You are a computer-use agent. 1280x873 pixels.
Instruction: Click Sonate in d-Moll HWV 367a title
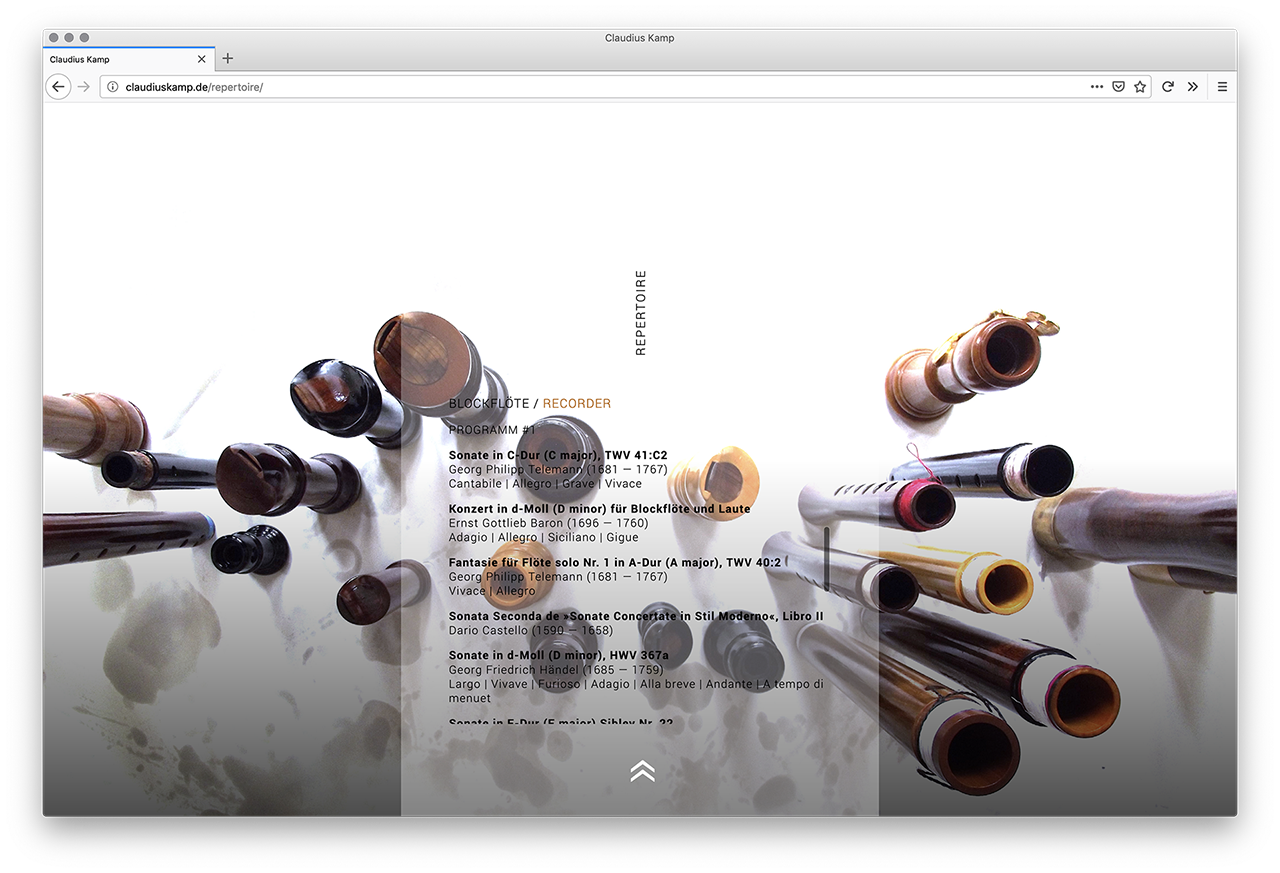point(559,656)
